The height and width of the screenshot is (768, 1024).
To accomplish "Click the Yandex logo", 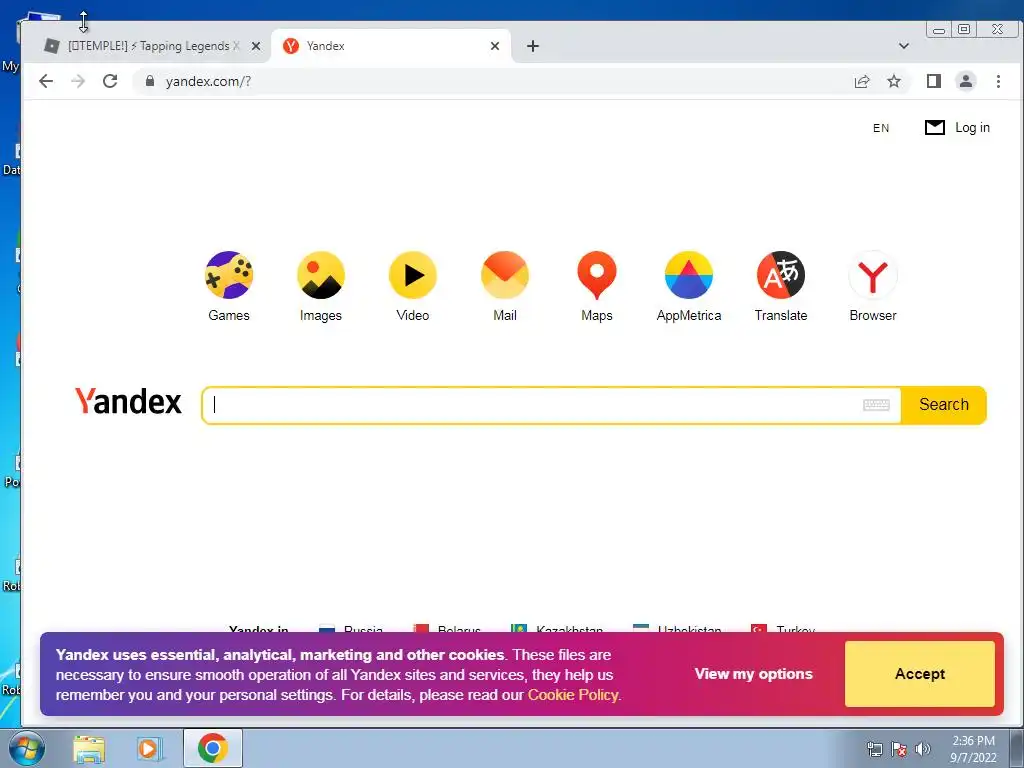I will (128, 402).
